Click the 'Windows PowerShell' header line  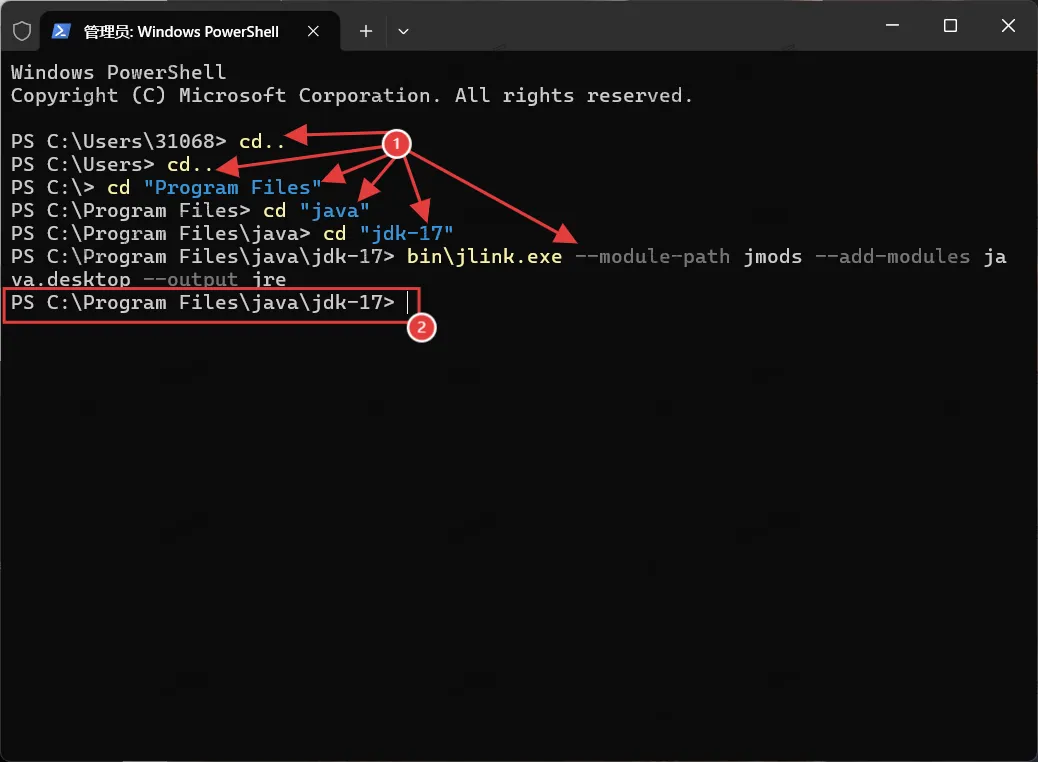point(118,72)
